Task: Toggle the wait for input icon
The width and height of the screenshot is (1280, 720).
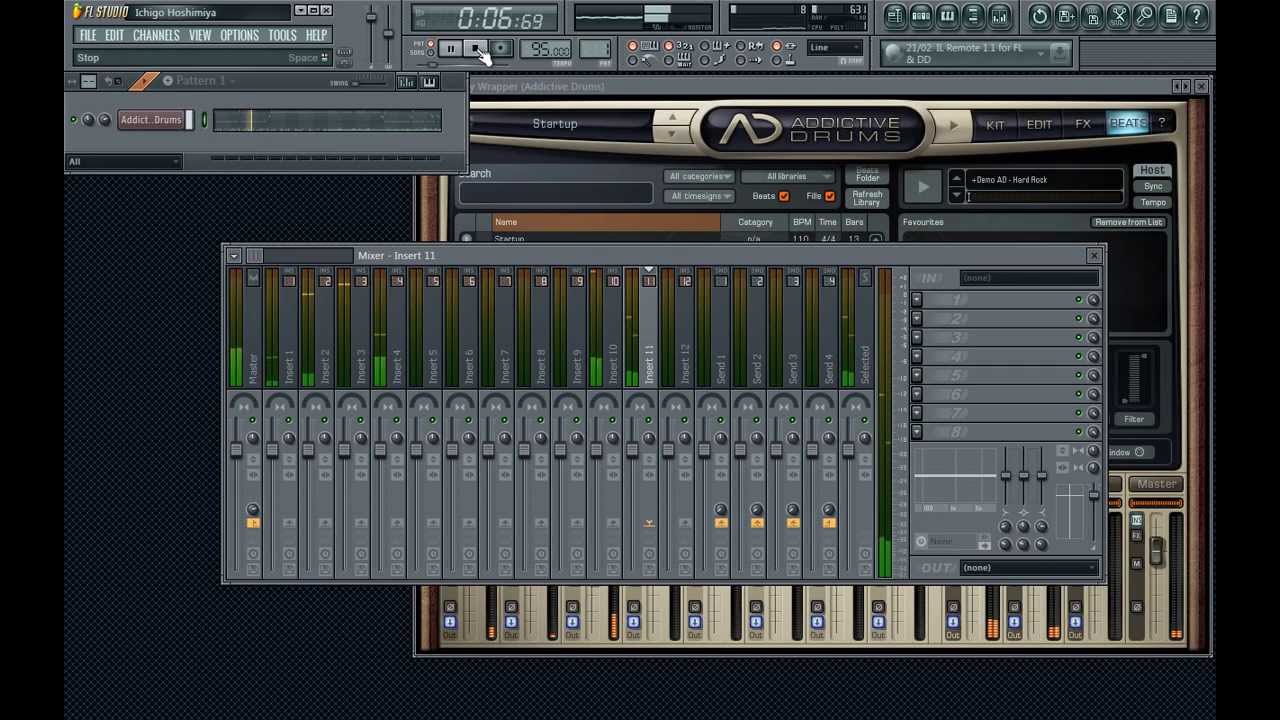Action: (684, 60)
